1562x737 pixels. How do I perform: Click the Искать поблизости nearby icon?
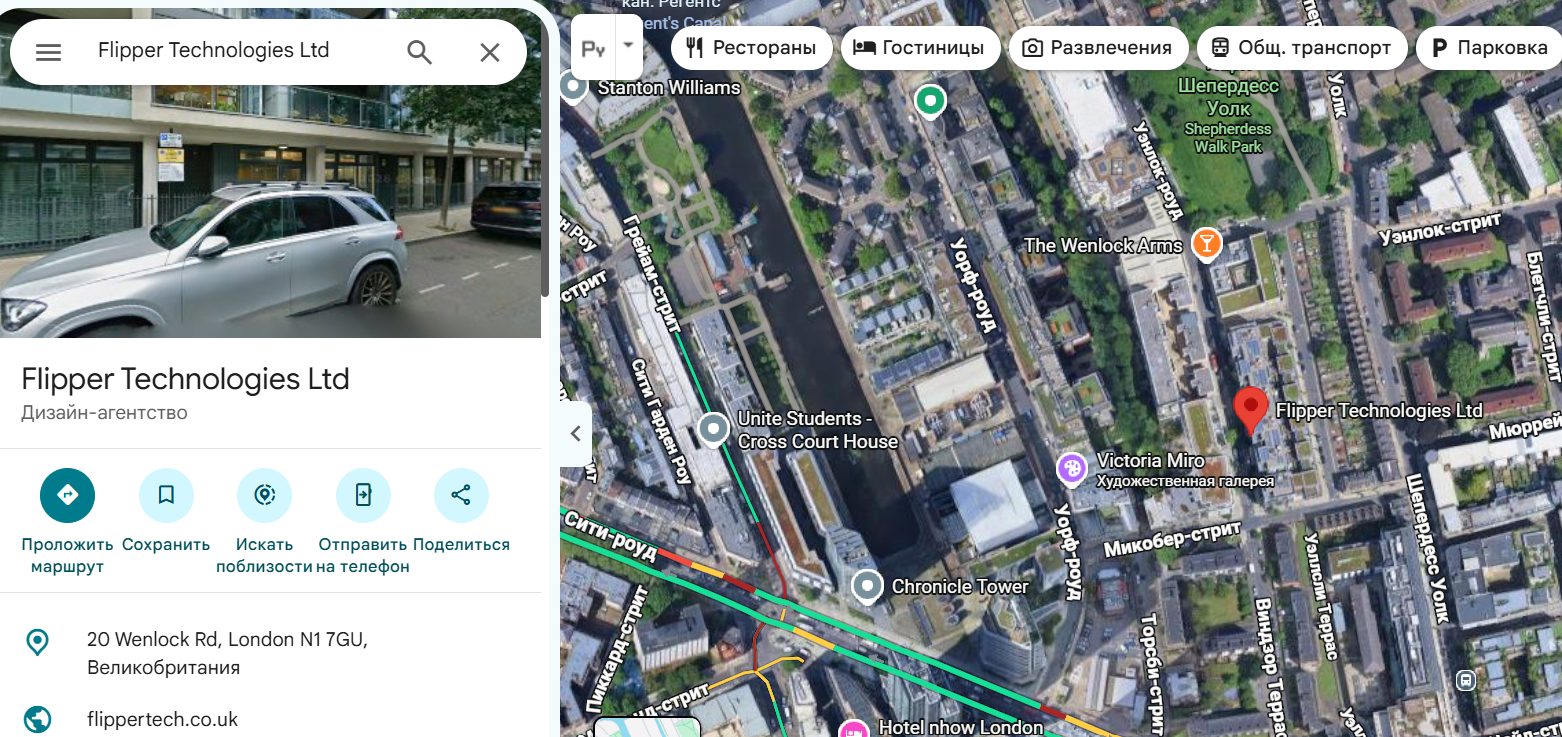click(264, 495)
